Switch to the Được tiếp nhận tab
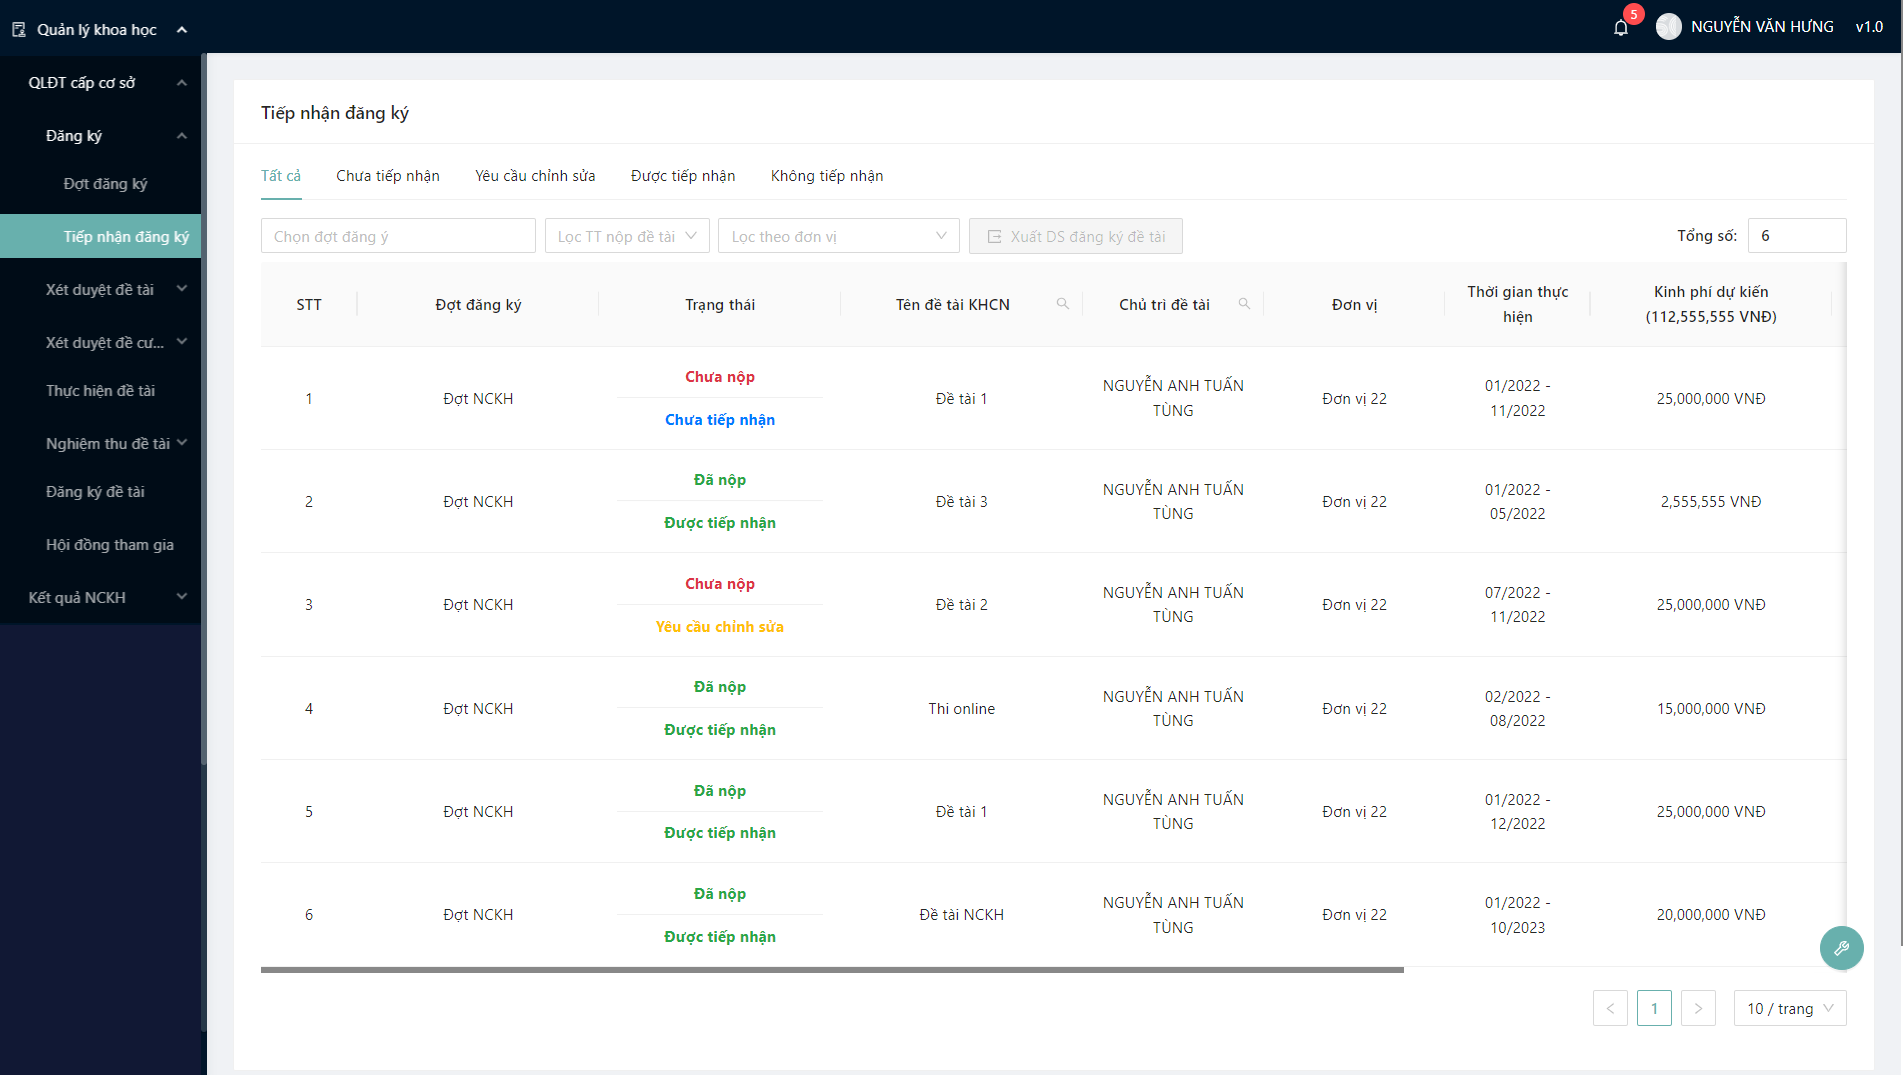 (x=683, y=176)
